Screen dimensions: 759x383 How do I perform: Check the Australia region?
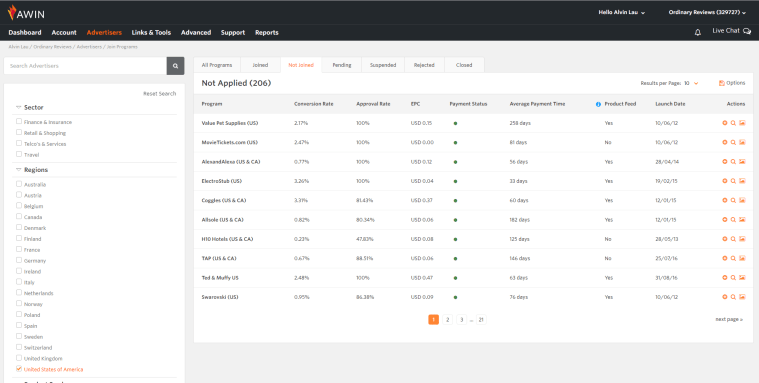tap(19, 184)
